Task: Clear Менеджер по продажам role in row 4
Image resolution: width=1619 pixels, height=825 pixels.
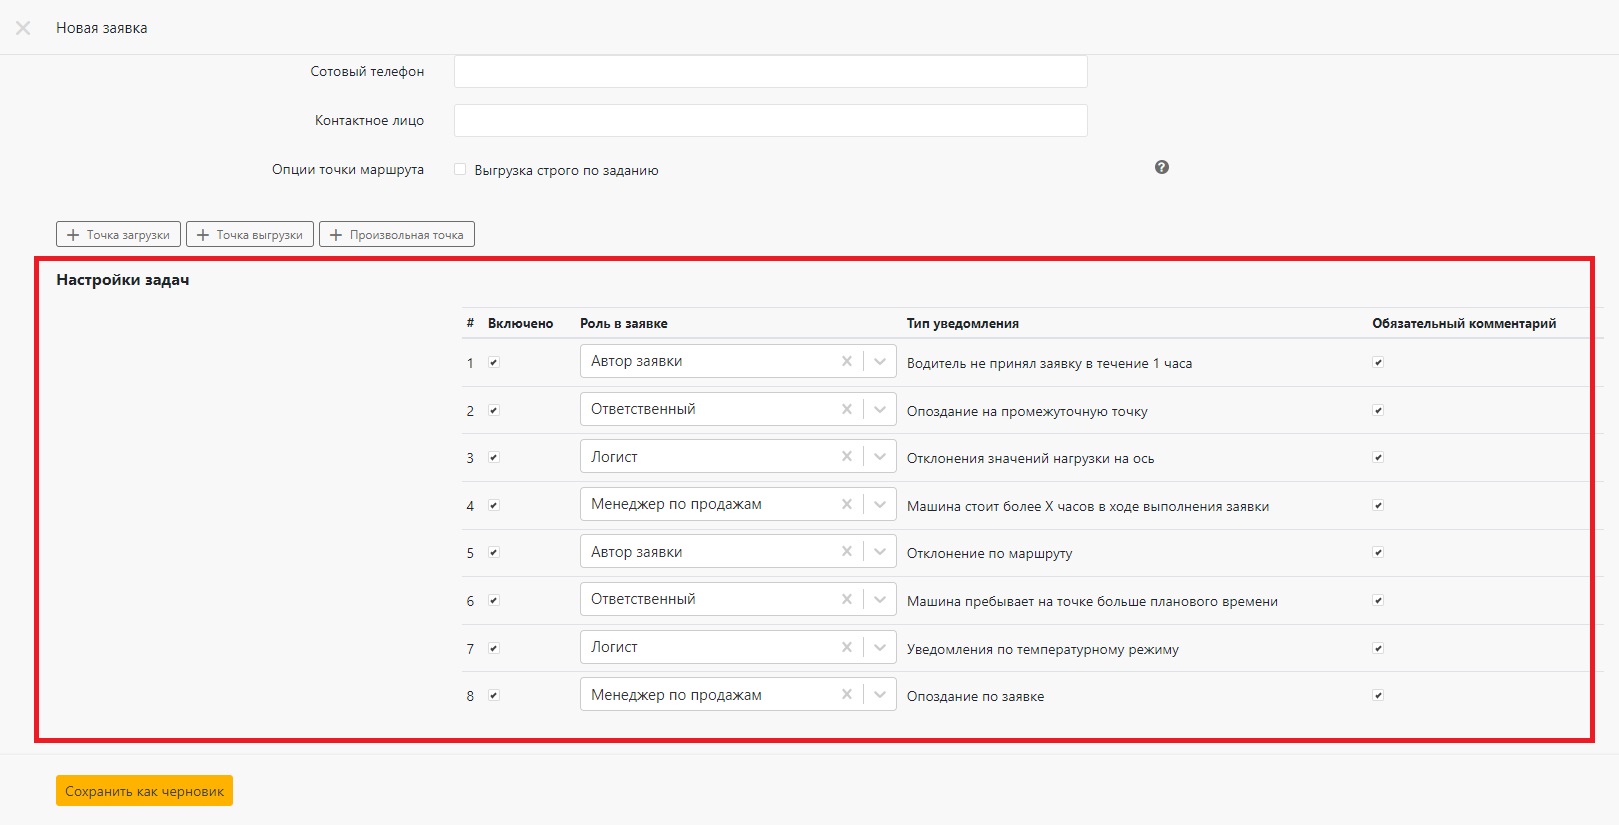Action: 847,504
